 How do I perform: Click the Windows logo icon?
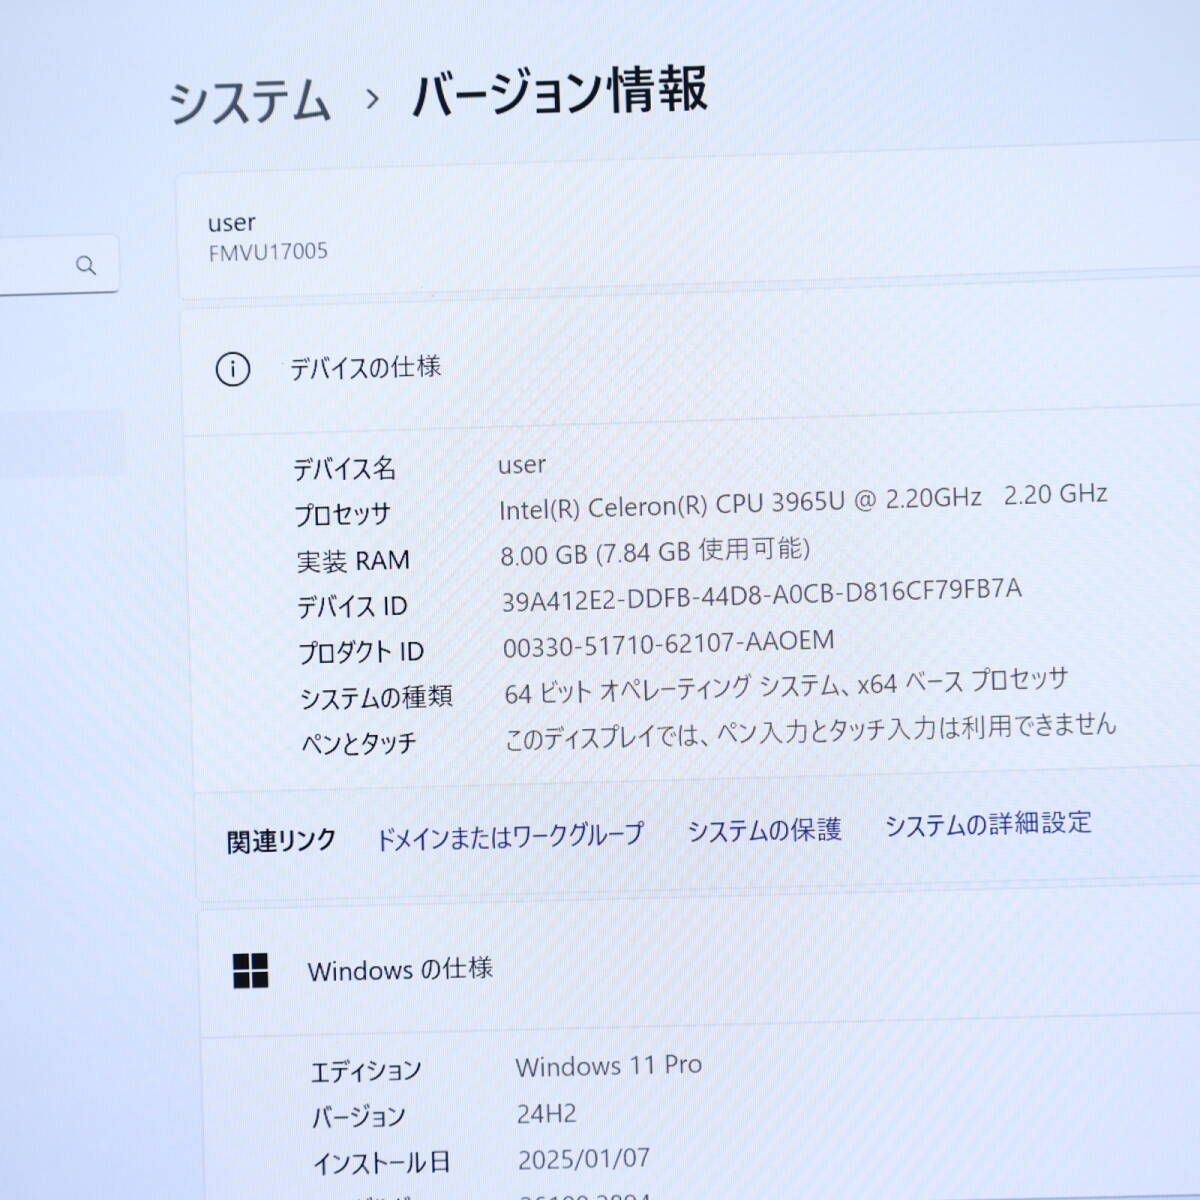click(250, 970)
